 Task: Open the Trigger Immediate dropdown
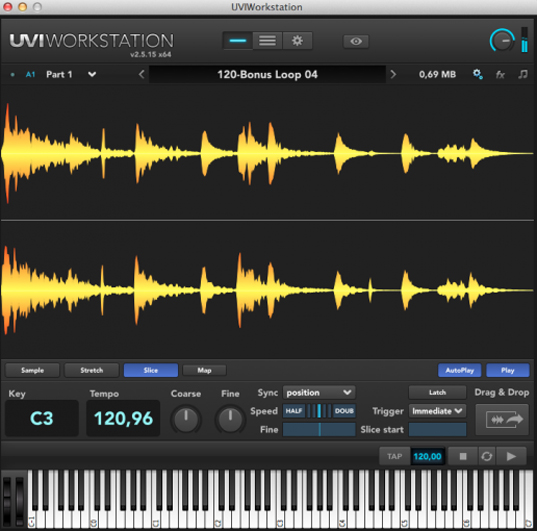click(x=437, y=411)
